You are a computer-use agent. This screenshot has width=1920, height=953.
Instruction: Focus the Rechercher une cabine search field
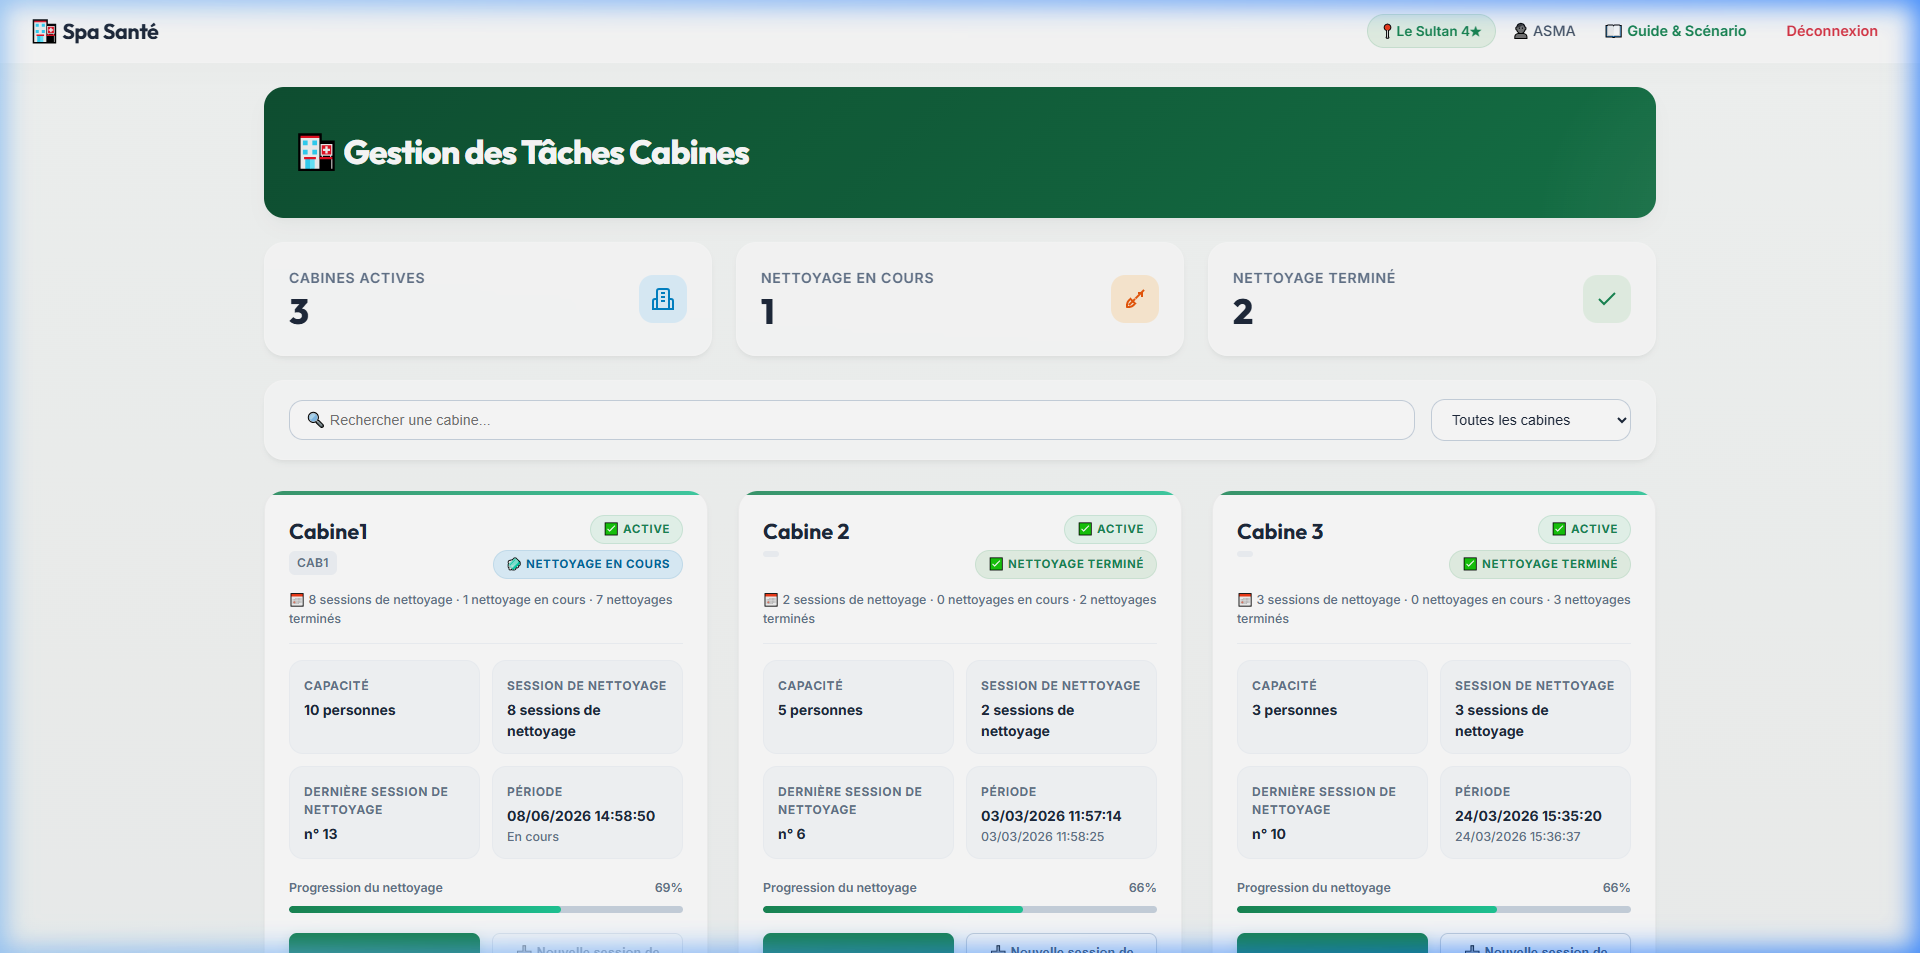pyautogui.click(x=852, y=420)
